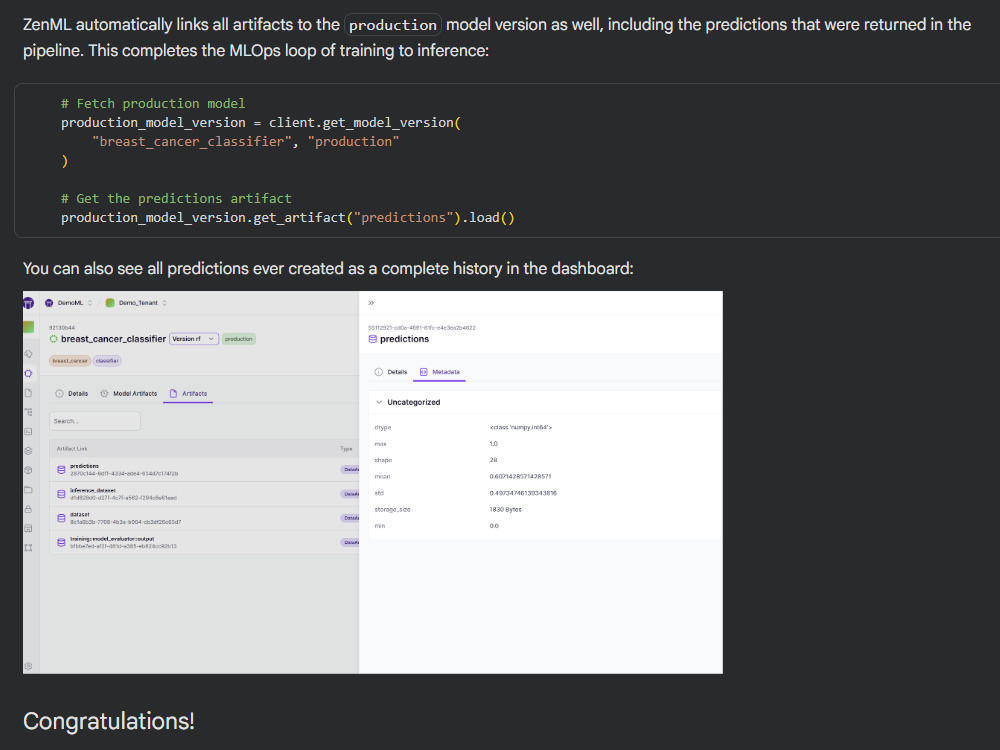Click the shape value 28

tap(494, 460)
